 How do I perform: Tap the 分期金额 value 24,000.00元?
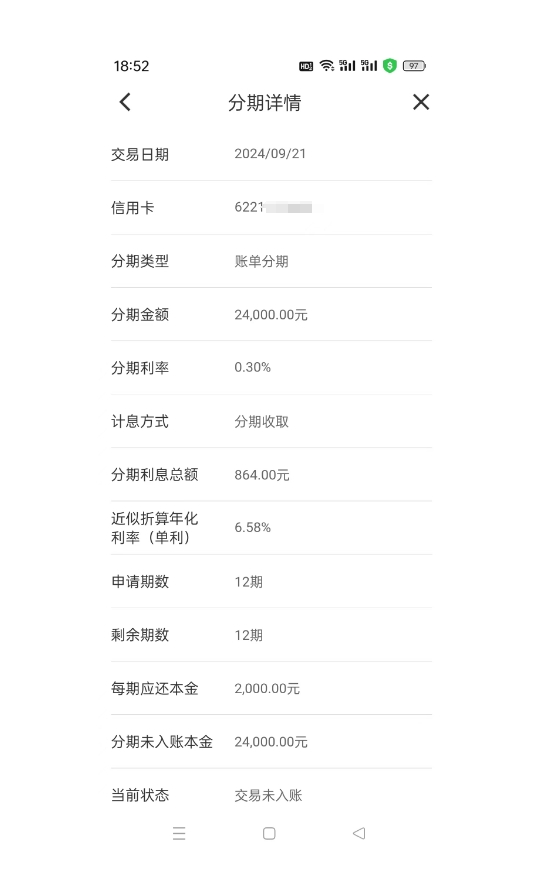point(271,315)
